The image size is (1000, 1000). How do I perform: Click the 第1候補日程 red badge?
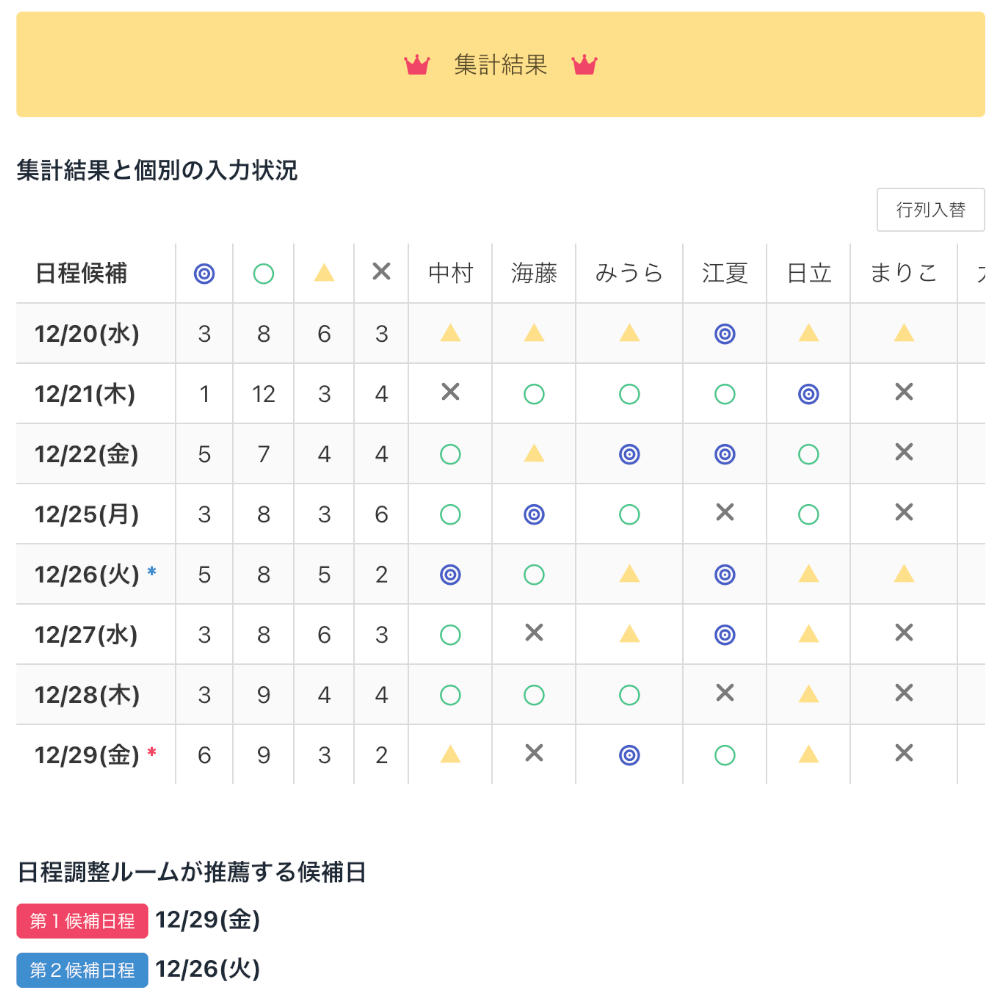(82, 921)
